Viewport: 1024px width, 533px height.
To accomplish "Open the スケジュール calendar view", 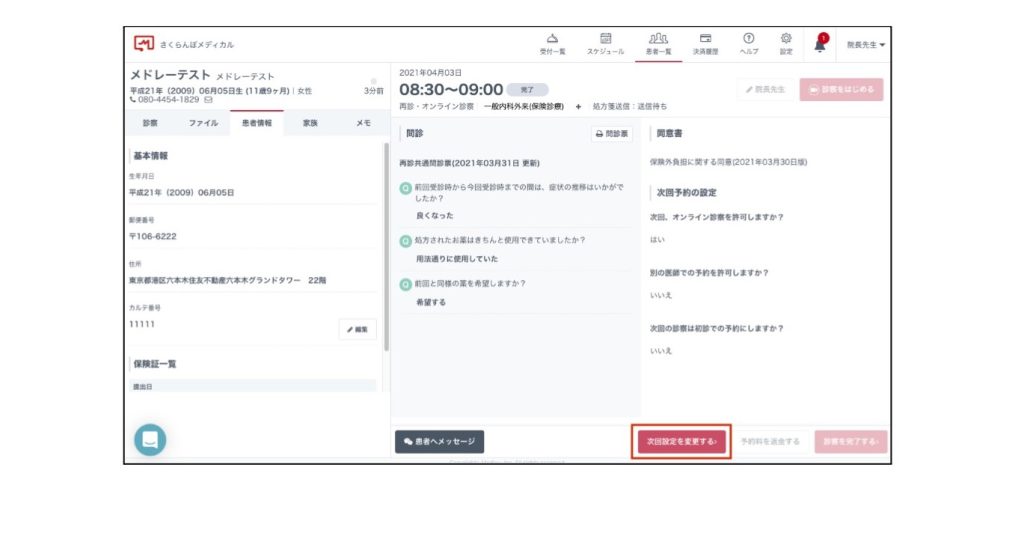I will click(x=605, y=43).
